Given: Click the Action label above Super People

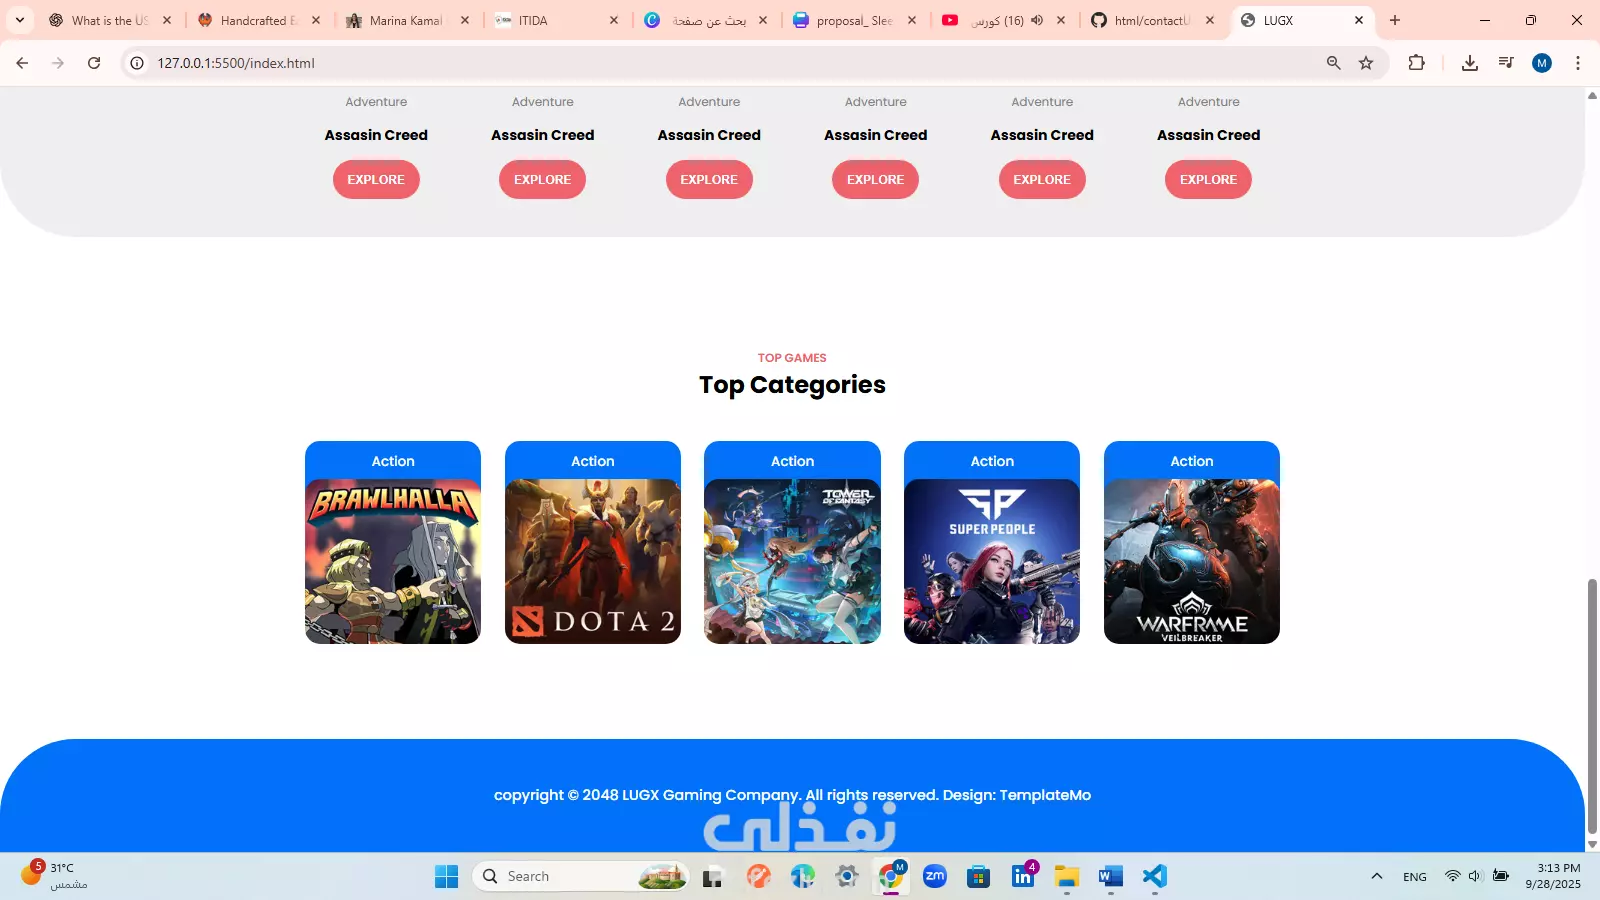Looking at the screenshot, I should pos(992,461).
